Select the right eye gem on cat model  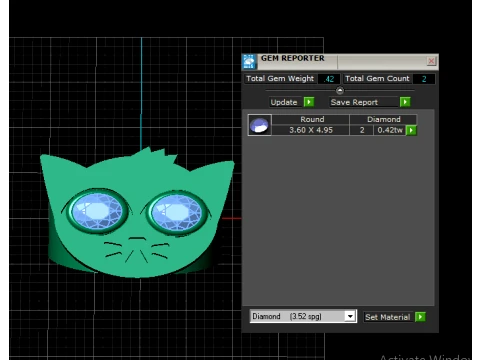point(176,213)
